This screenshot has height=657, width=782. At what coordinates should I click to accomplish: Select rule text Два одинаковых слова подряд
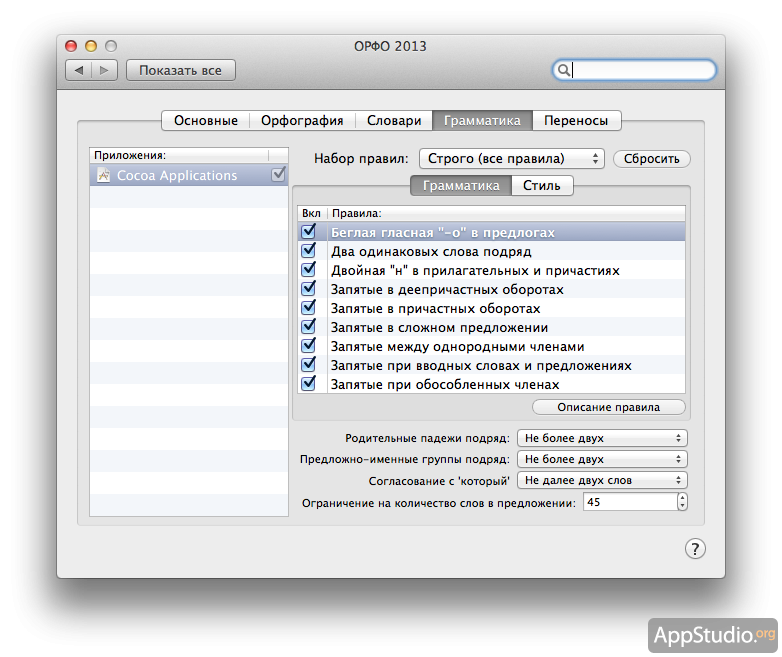[431, 251]
